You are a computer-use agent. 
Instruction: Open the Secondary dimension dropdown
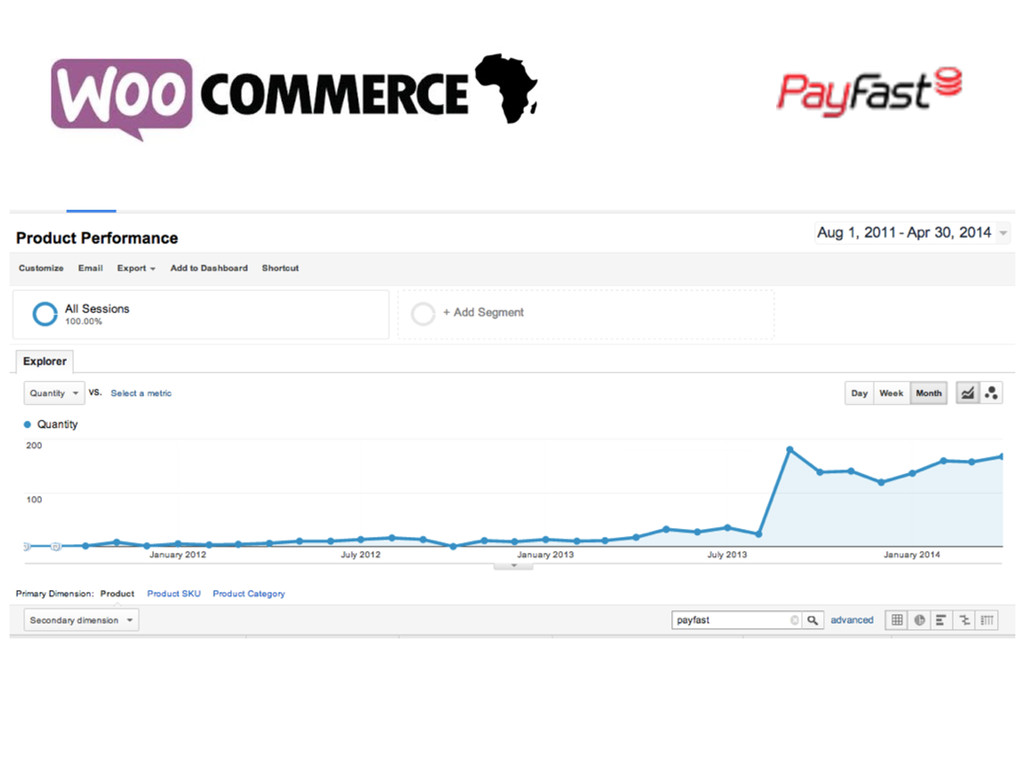[82, 620]
